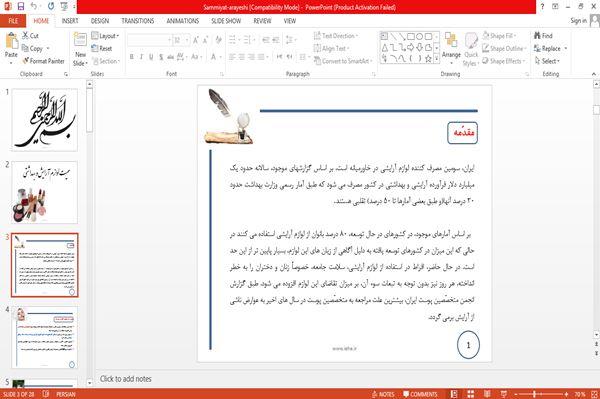Open Section dropdown
The image size is (600, 399).
click(106, 61)
